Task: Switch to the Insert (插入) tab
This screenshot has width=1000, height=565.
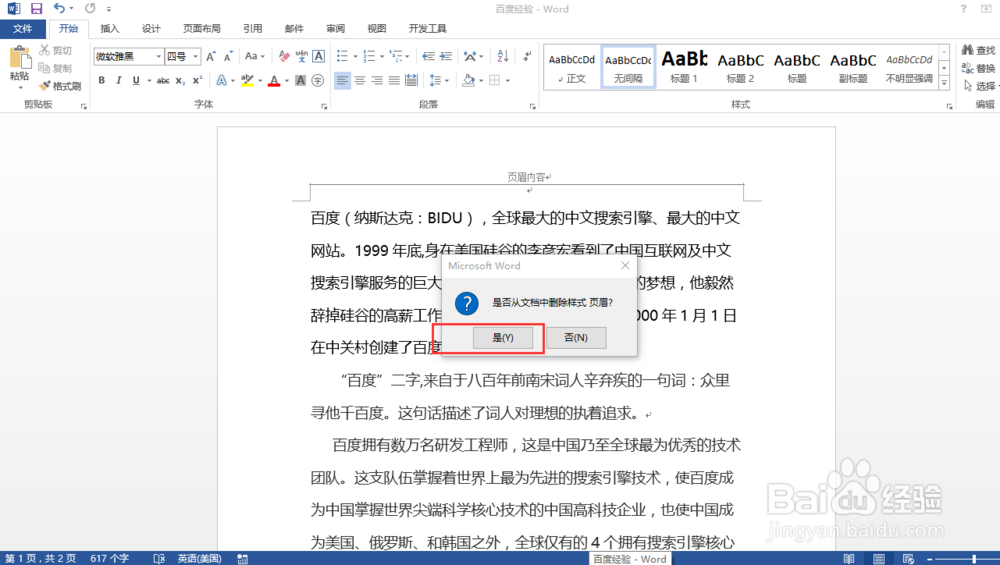Action: tap(110, 29)
